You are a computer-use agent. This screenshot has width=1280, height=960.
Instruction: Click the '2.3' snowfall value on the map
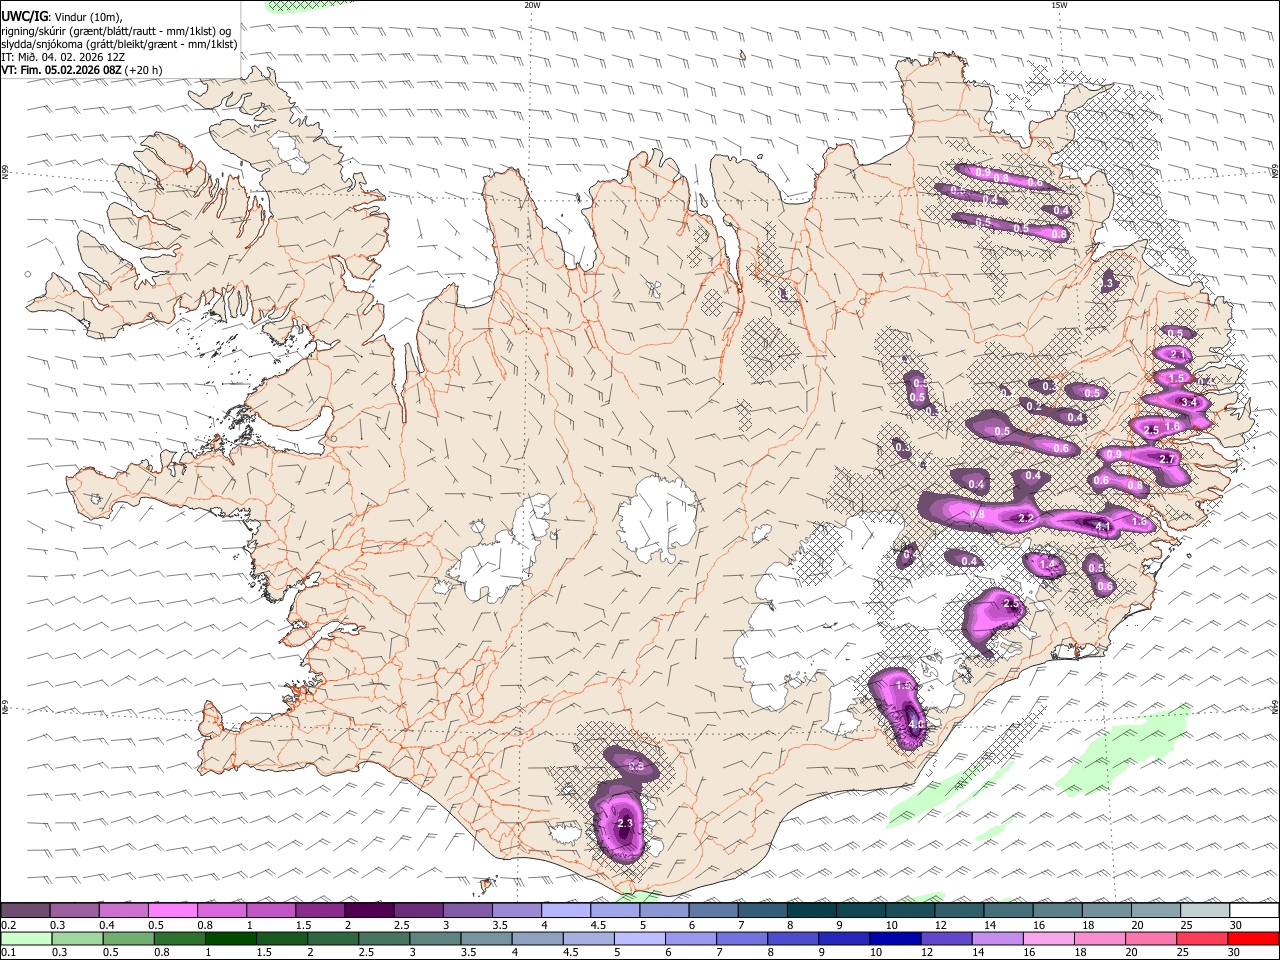[625, 824]
